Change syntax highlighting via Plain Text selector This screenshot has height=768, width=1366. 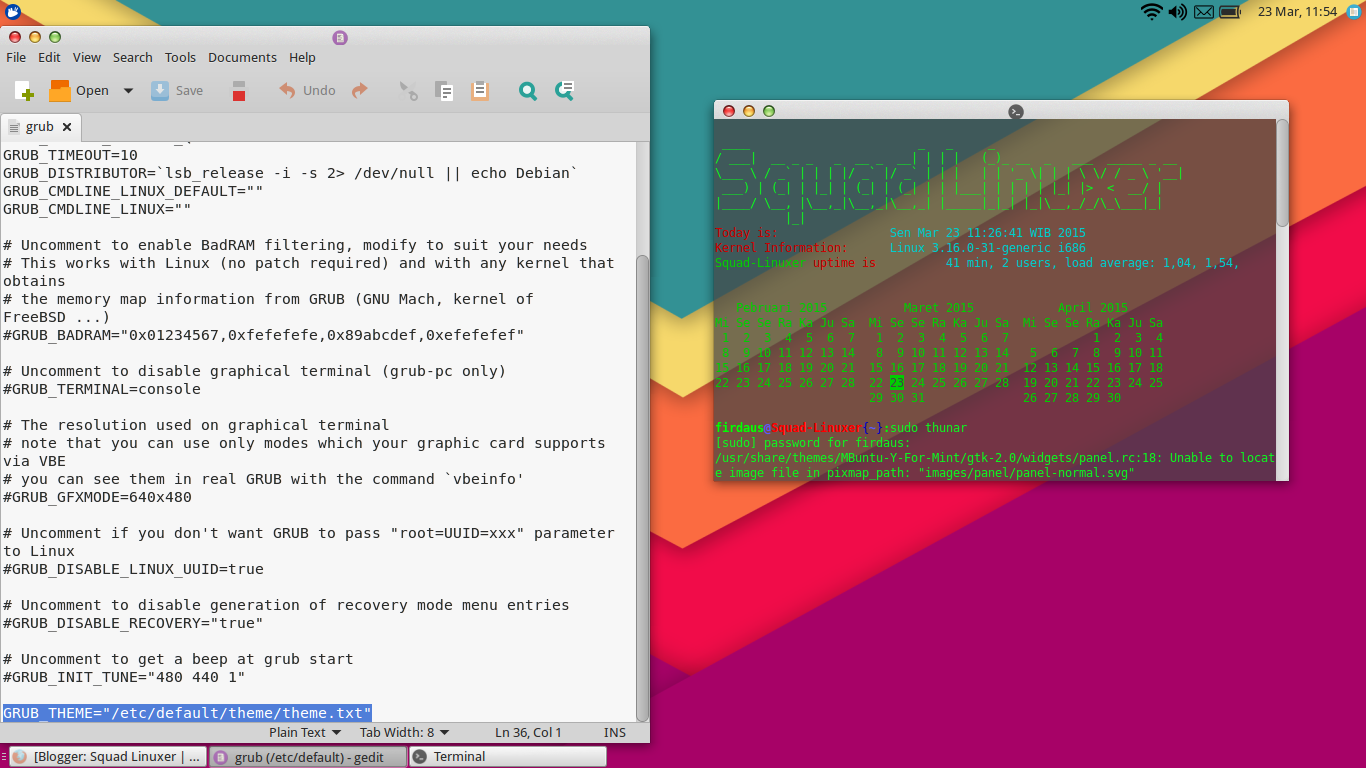[x=302, y=732]
